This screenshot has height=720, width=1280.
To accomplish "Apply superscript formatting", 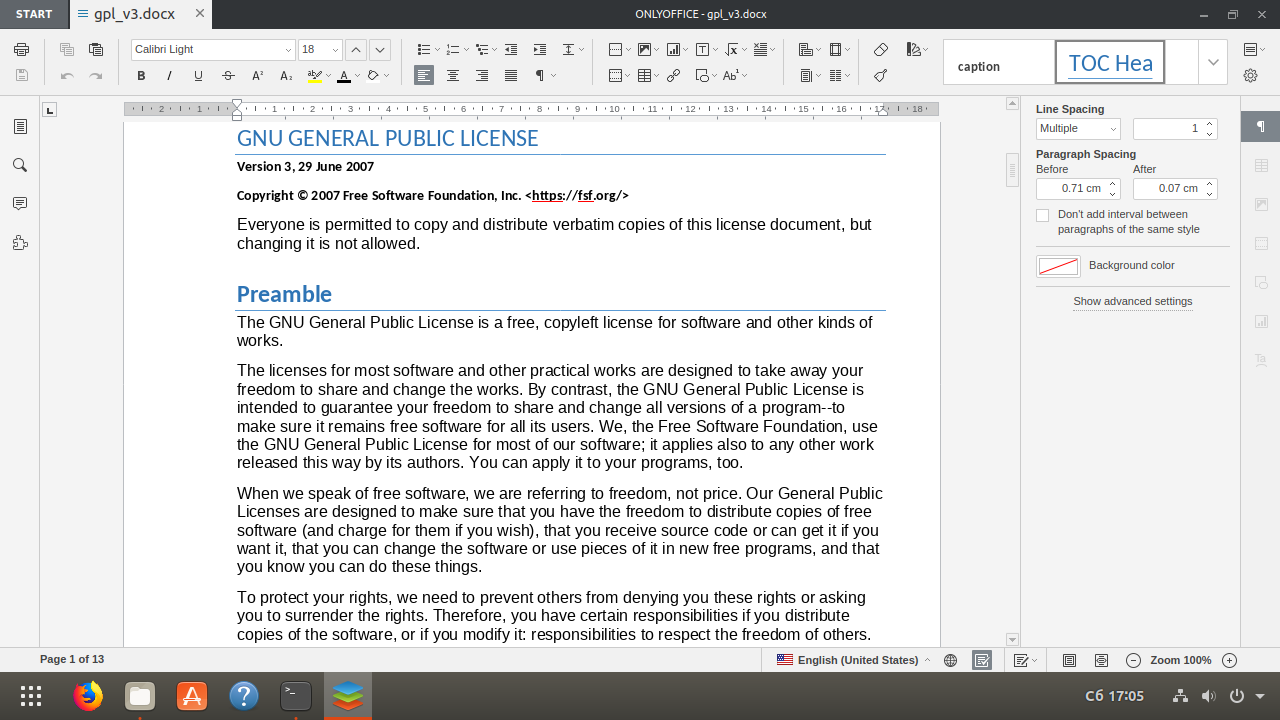I will (257, 76).
